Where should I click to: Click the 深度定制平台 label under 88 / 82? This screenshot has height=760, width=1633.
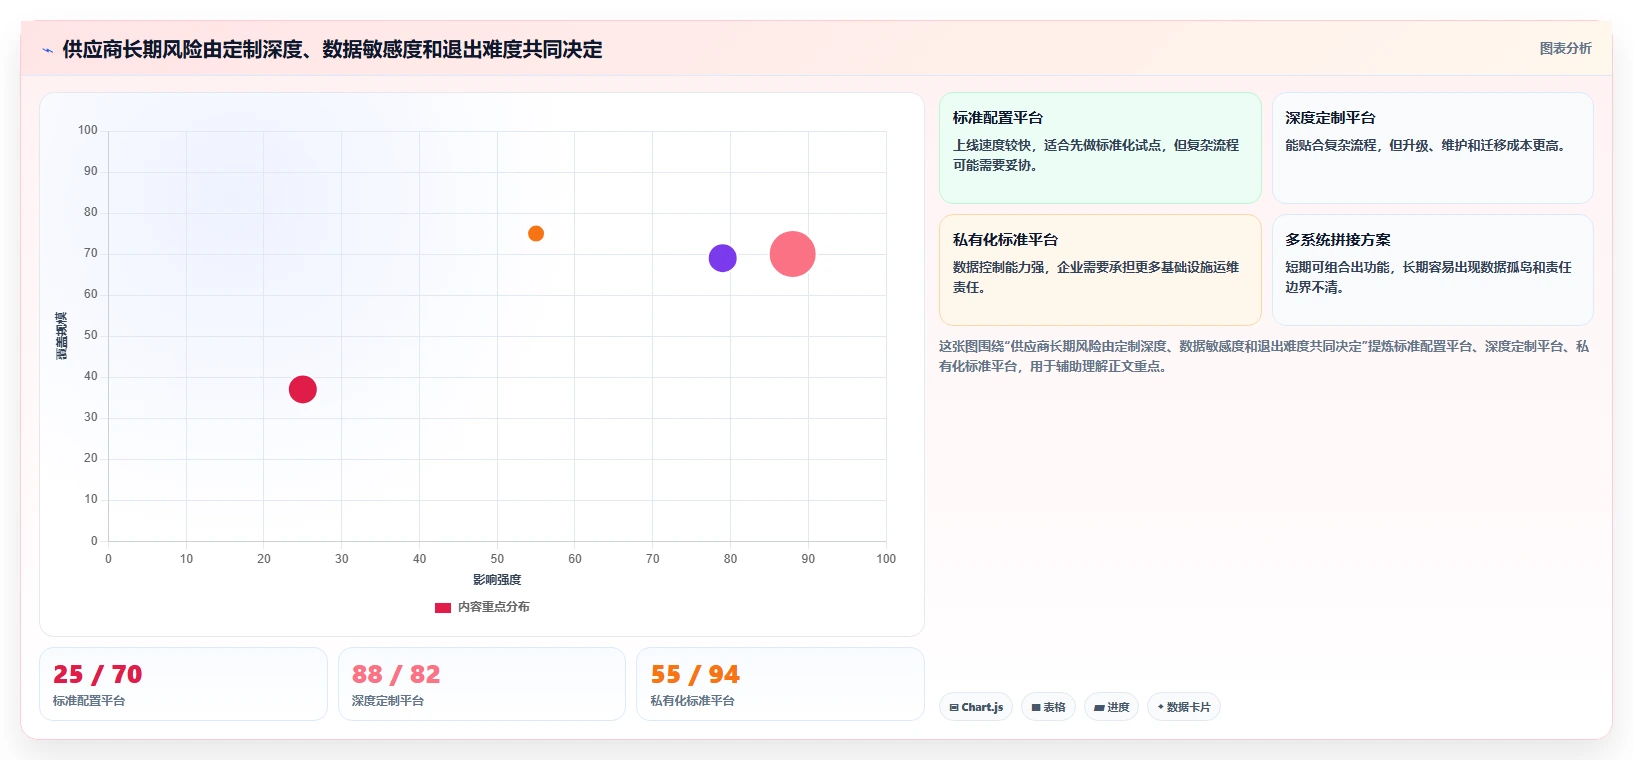pos(388,701)
